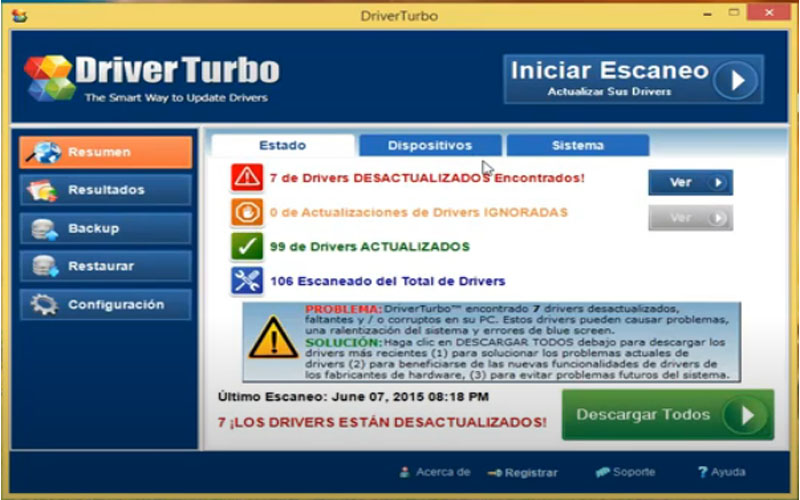The height and width of the screenshot is (500, 800).
Task: Click the blue wrench and screwdriver icon
Action: (x=247, y=281)
